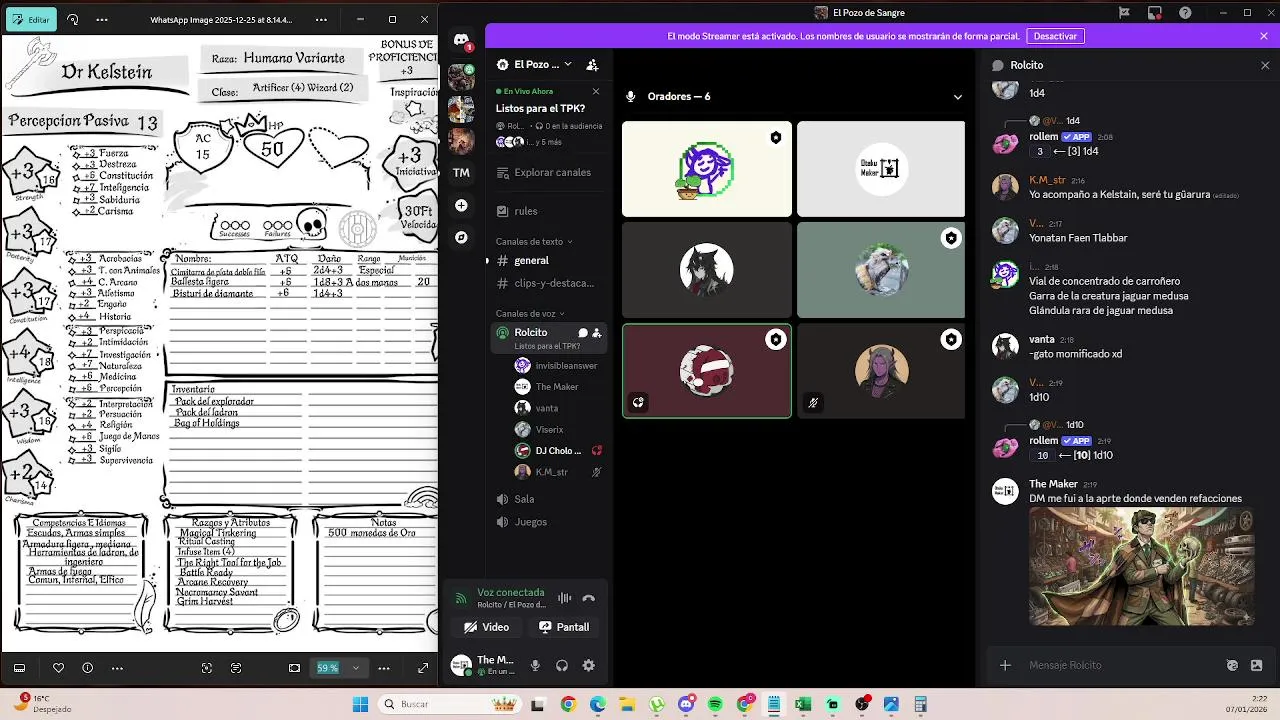Collapse the Oradores speakers list chevron
This screenshot has height=720, width=1280.
coord(957,97)
